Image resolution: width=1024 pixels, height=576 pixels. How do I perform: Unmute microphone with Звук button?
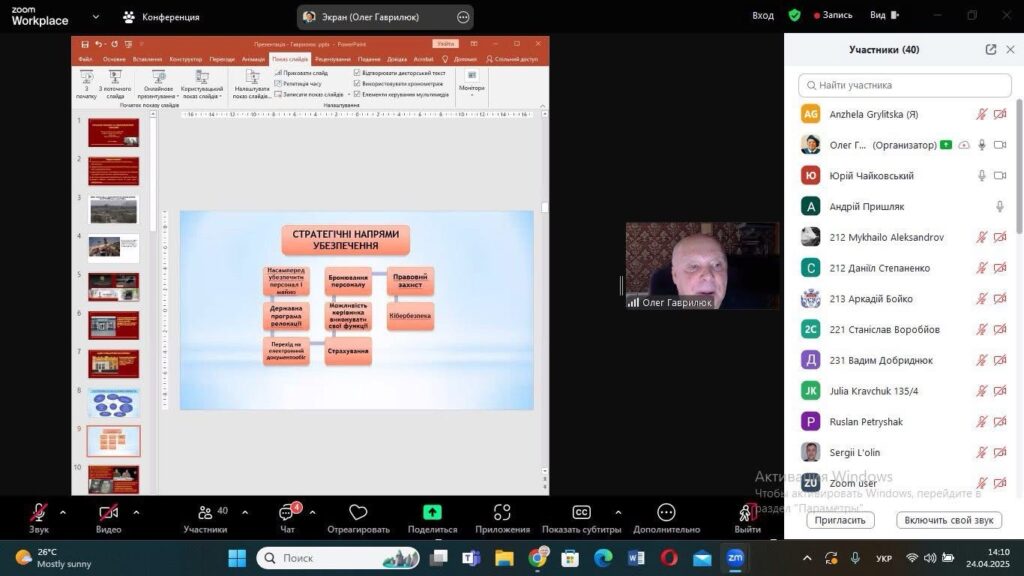[39, 513]
